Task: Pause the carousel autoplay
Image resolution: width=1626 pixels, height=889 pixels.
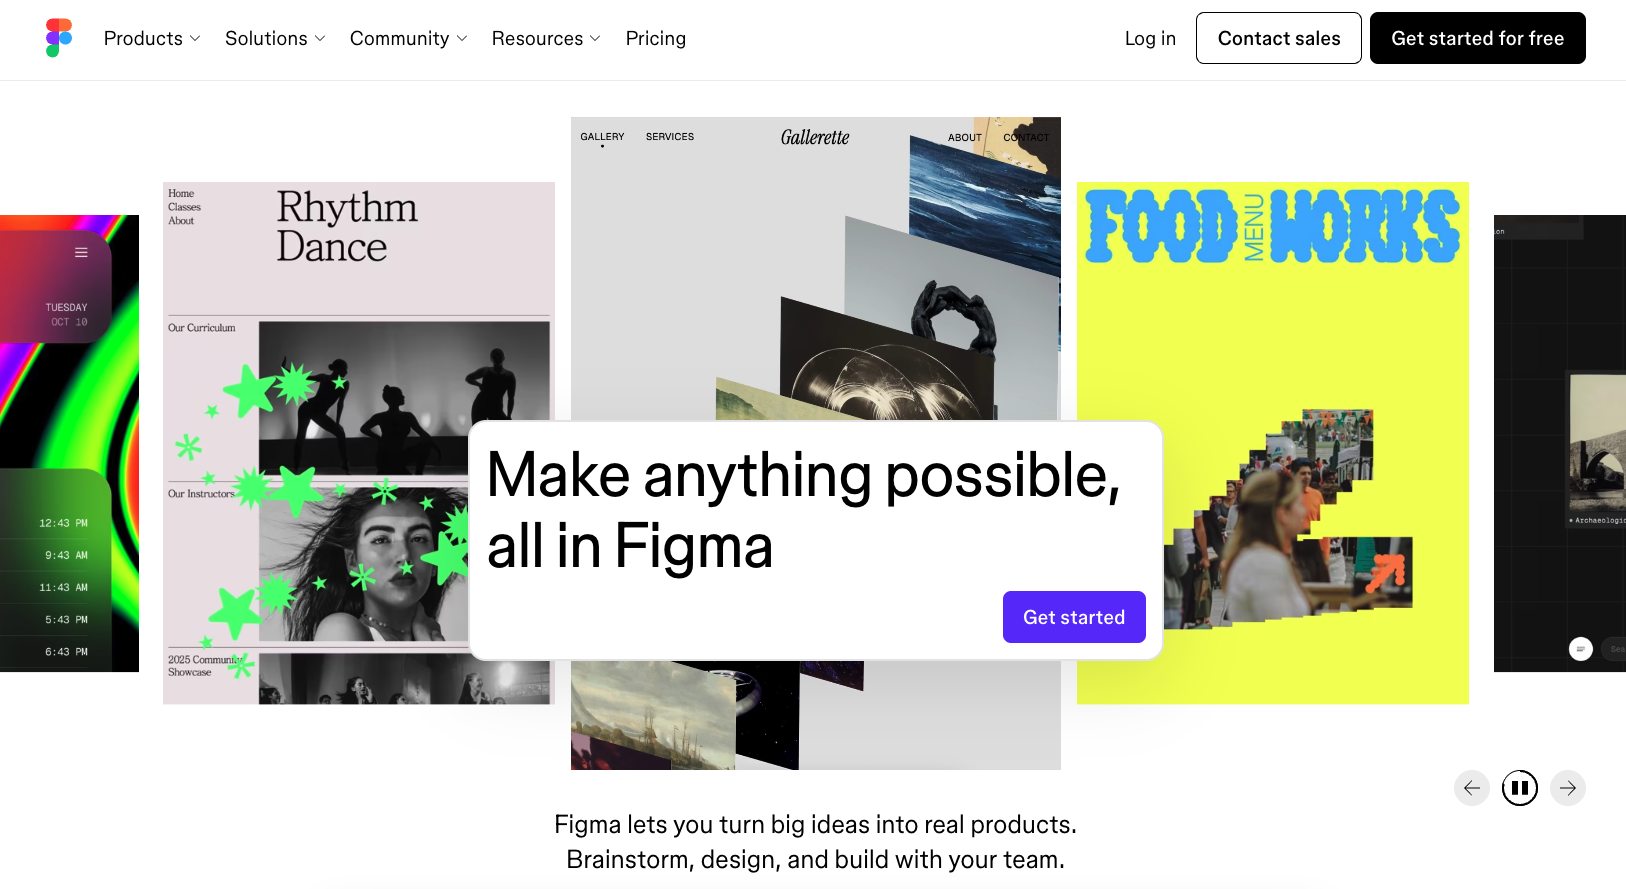Action: pos(1519,788)
